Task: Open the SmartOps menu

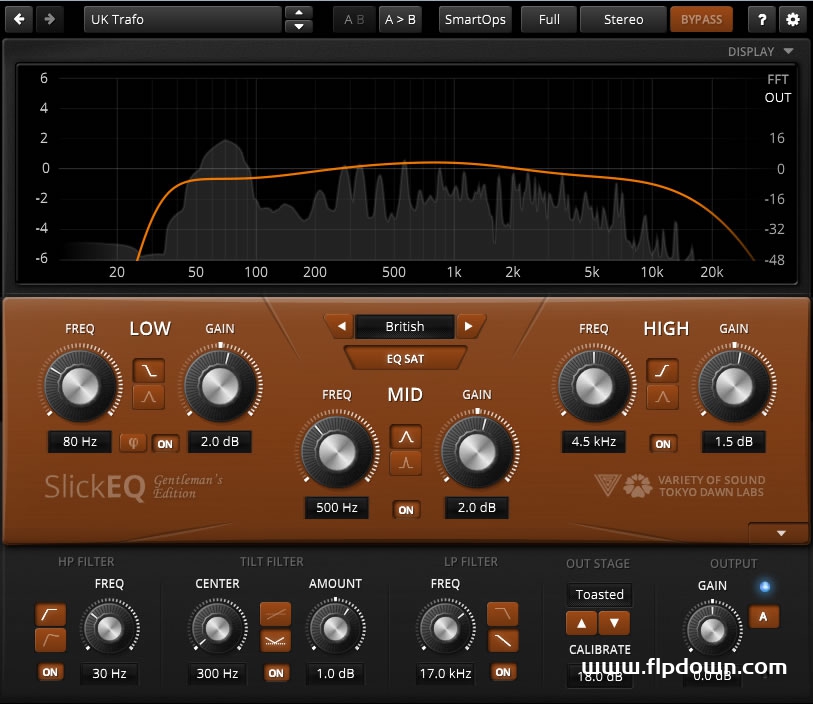Action: click(x=475, y=19)
